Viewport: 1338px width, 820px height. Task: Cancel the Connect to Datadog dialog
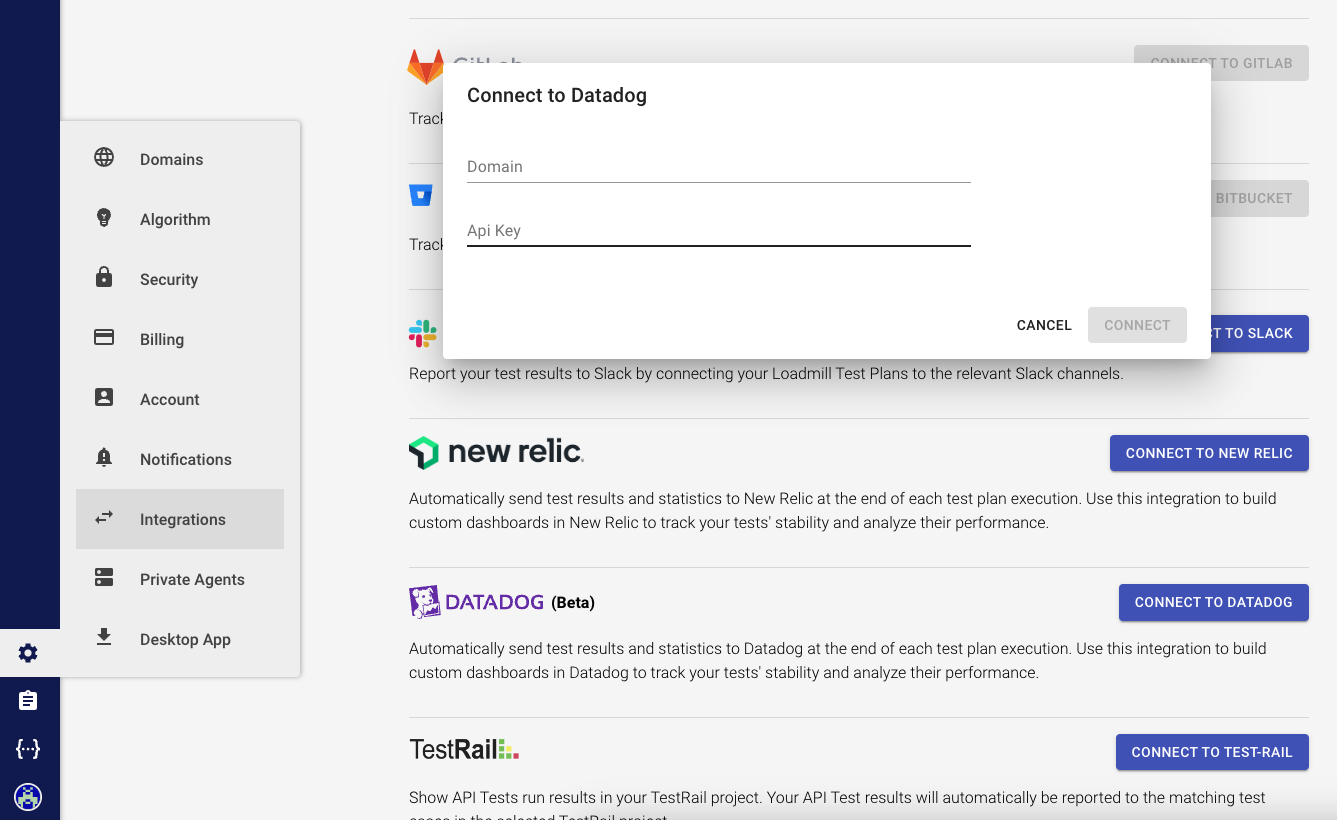1043,325
